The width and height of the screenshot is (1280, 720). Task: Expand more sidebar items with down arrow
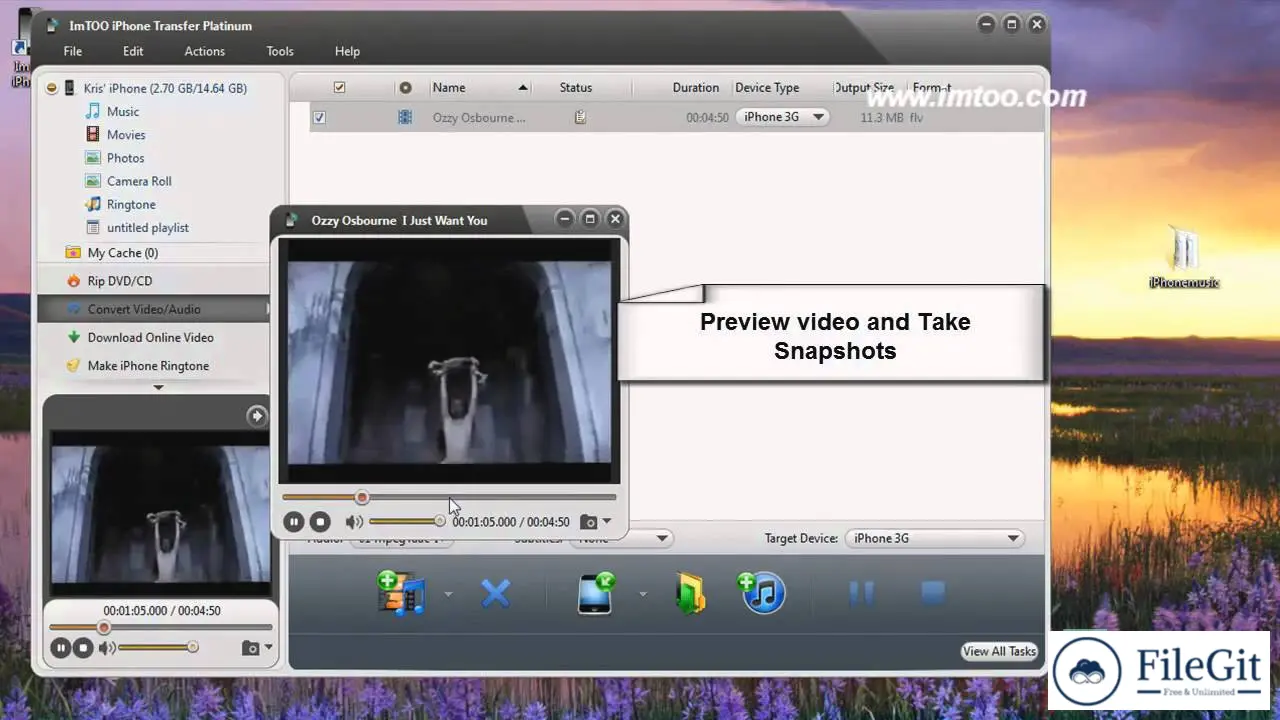point(158,387)
